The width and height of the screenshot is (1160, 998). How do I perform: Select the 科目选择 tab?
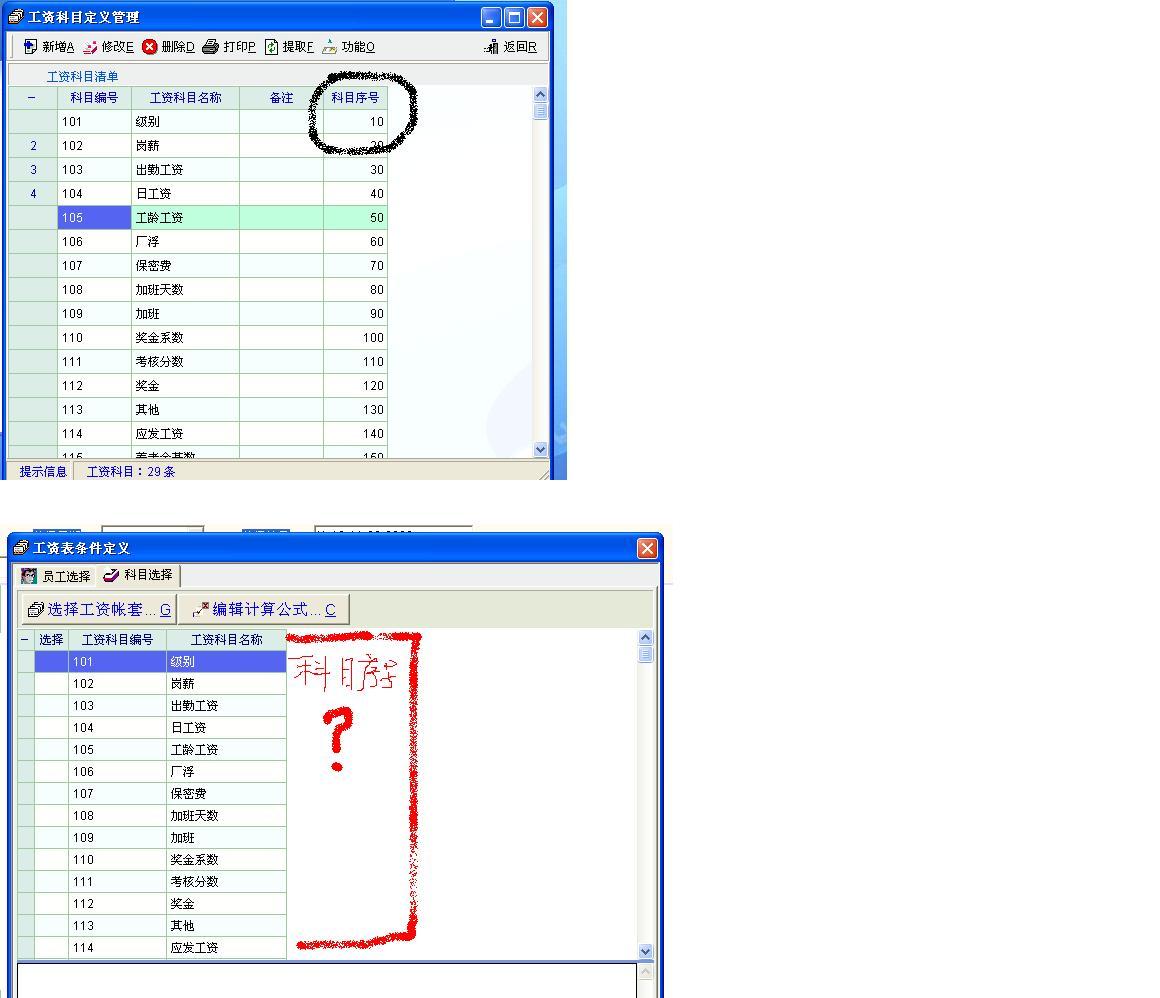coord(139,575)
